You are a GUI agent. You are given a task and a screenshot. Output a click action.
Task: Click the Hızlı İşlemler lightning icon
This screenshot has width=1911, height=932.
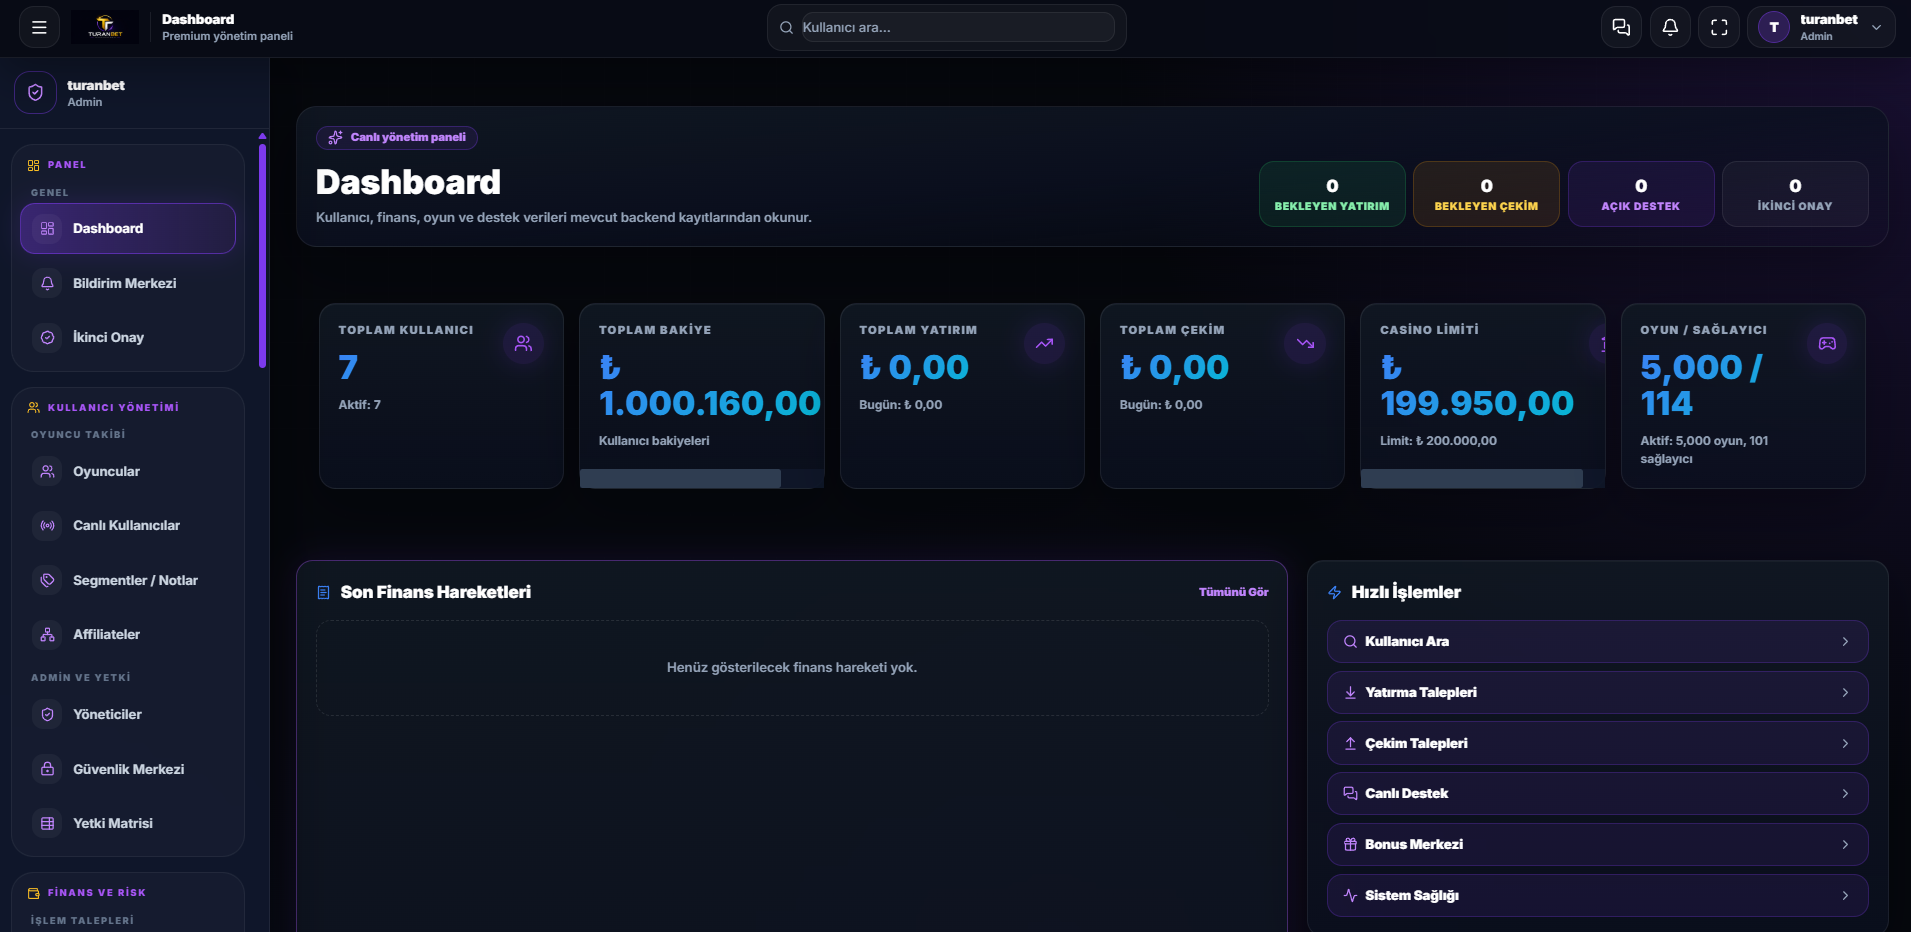pos(1334,592)
